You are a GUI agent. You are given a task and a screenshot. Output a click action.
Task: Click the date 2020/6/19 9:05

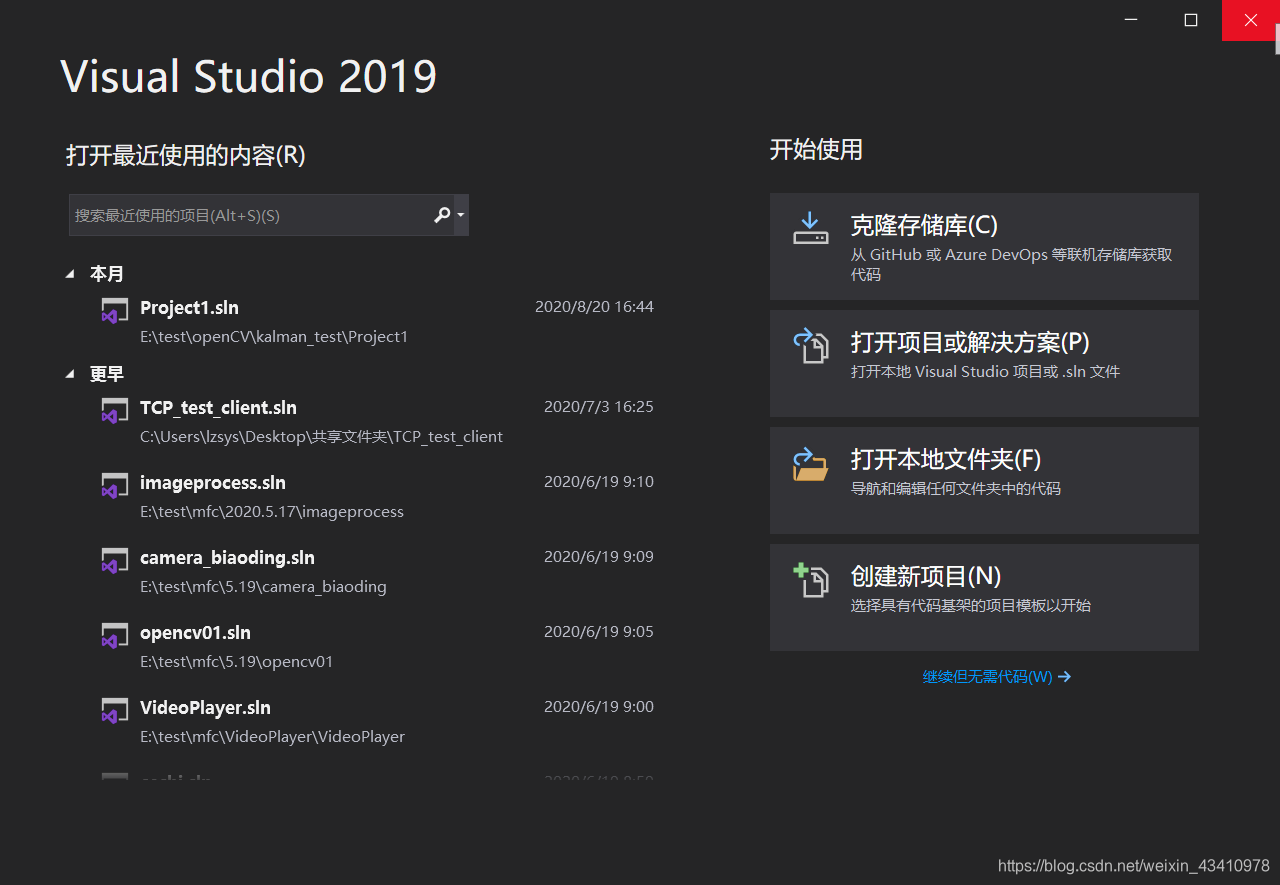point(599,632)
